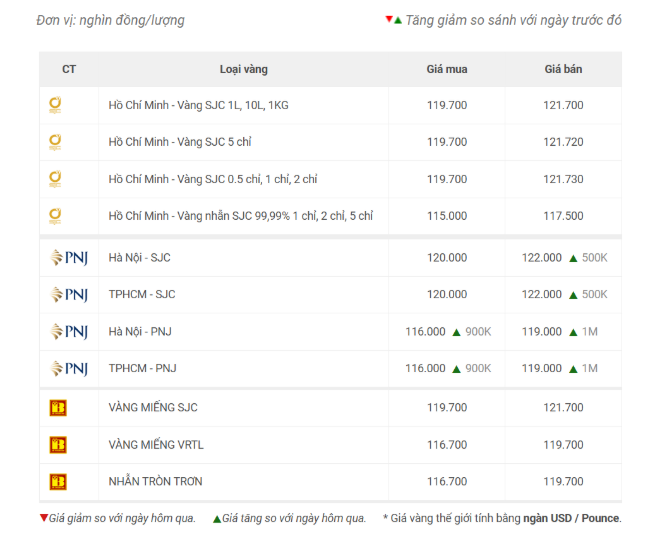Click PNJ logo in the TPHCM - SJC row
654x545 pixels.
(x=69, y=294)
